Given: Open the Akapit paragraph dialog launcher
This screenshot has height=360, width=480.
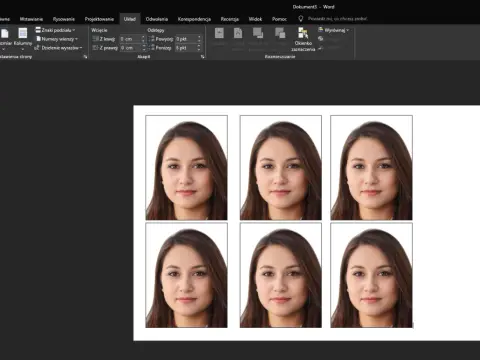Looking at the screenshot, I should coord(202,57).
